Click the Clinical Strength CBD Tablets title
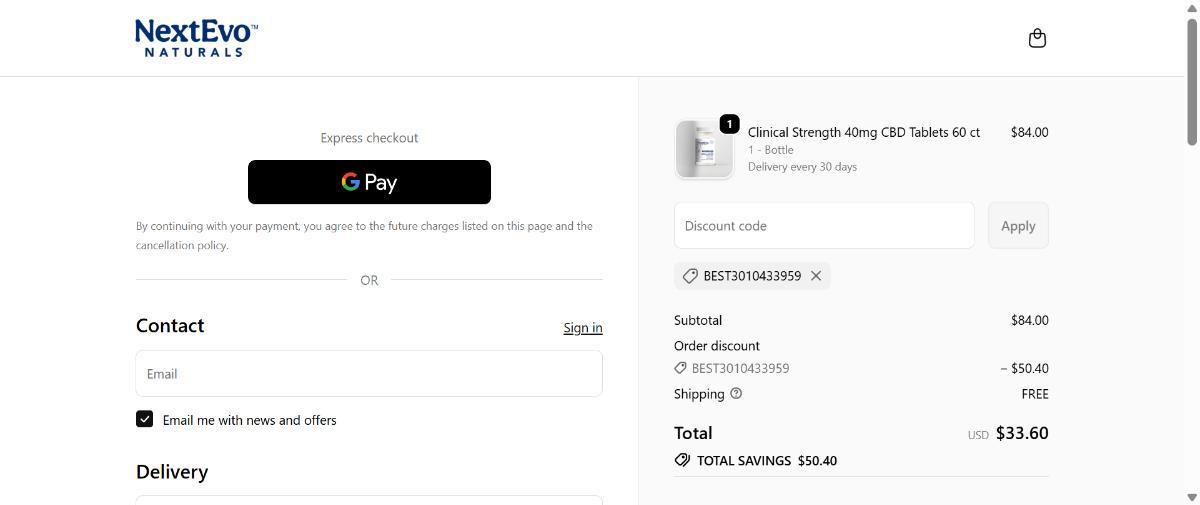Screen dimensions: 1200x505 point(863,132)
